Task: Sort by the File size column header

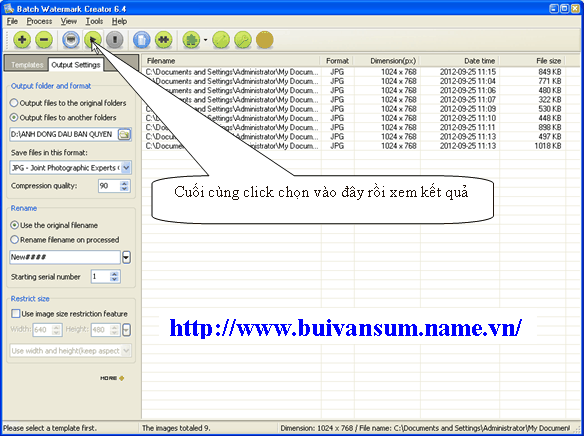Action: [532, 61]
